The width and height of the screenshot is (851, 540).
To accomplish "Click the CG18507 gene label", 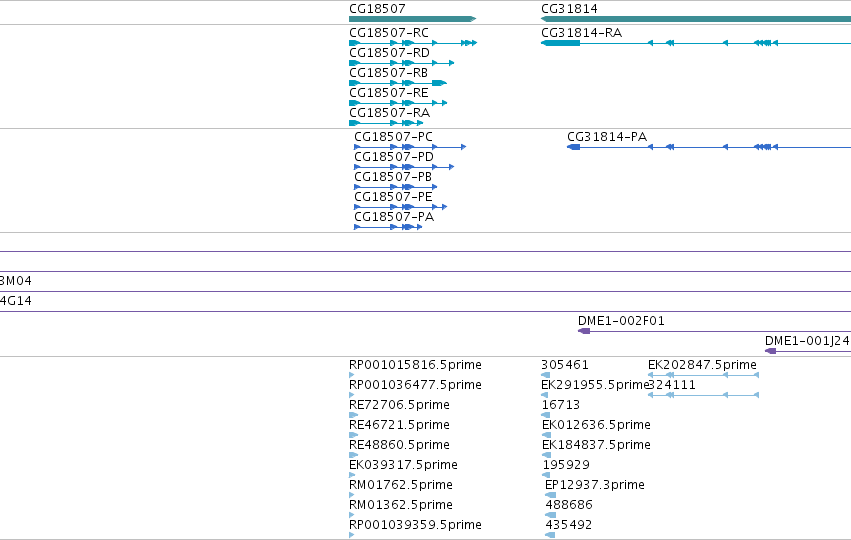I will coord(377,9).
